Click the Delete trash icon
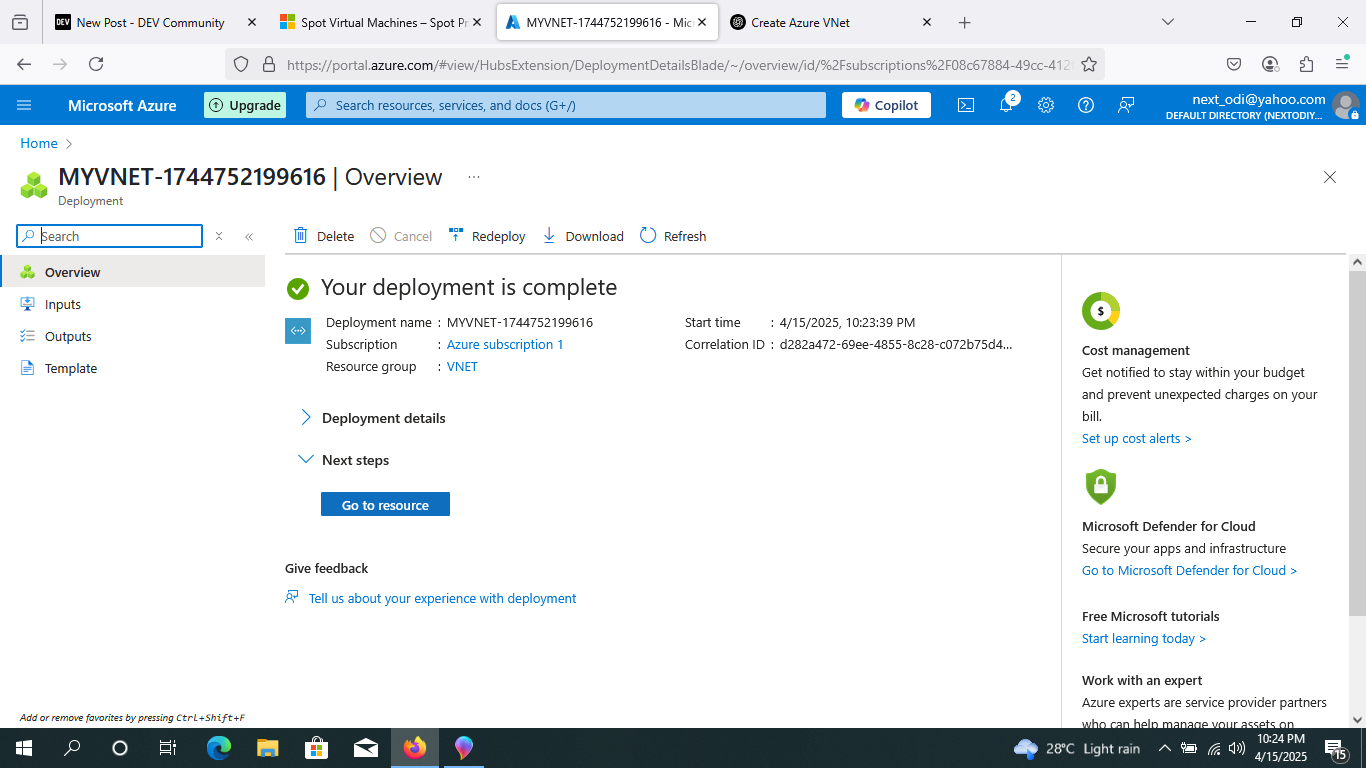 300,235
